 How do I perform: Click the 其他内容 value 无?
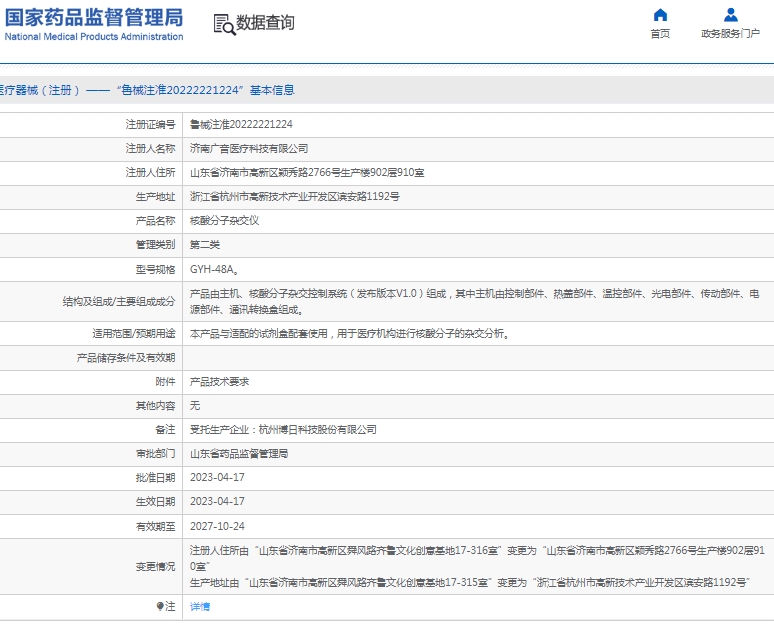coord(195,406)
